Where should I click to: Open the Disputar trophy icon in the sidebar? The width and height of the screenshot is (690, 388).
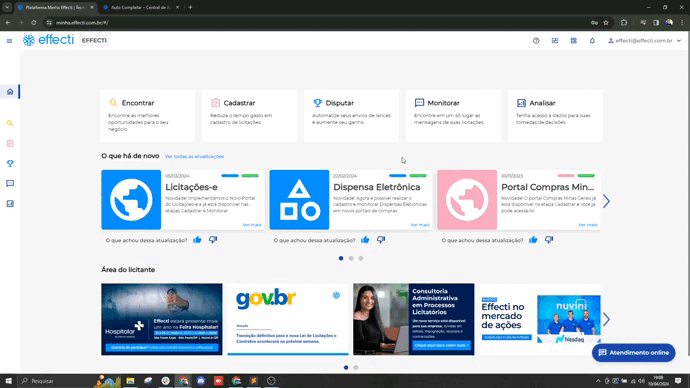click(10, 163)
